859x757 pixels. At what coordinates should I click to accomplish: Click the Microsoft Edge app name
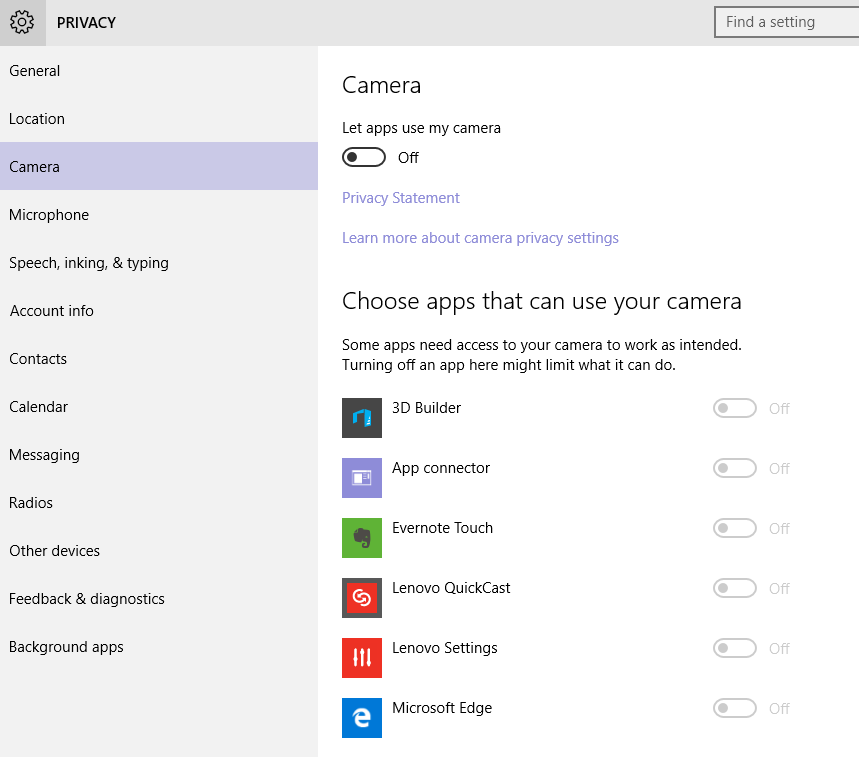[x=442, y=708]
